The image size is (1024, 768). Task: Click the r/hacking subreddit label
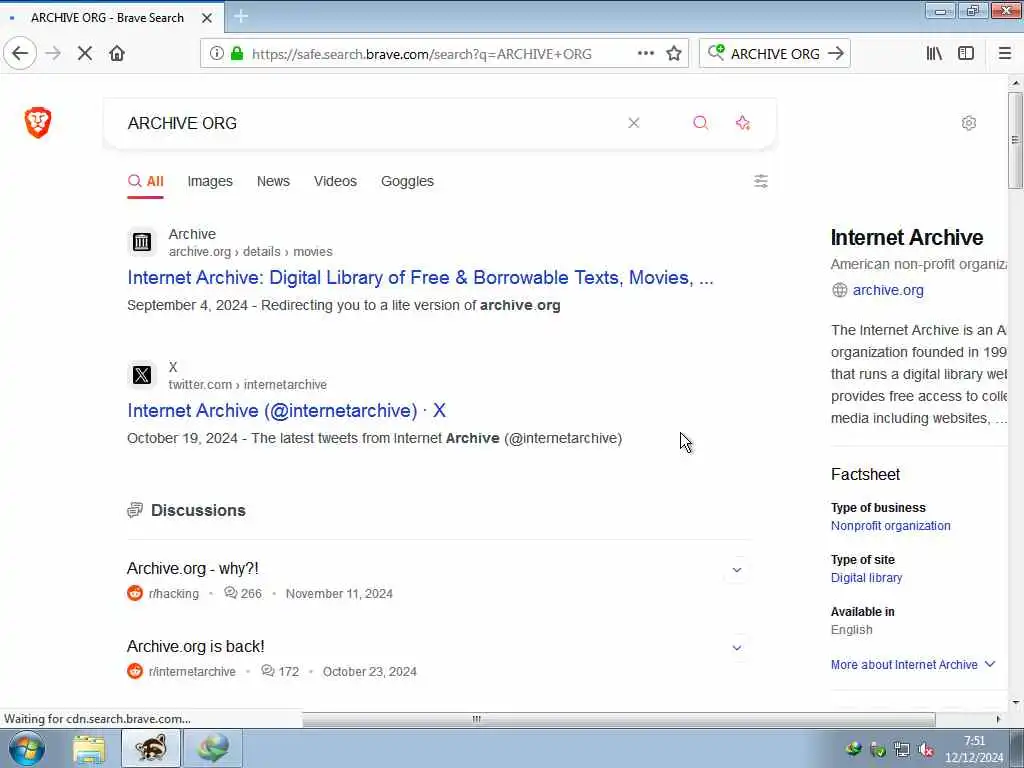tap(173, 594)
